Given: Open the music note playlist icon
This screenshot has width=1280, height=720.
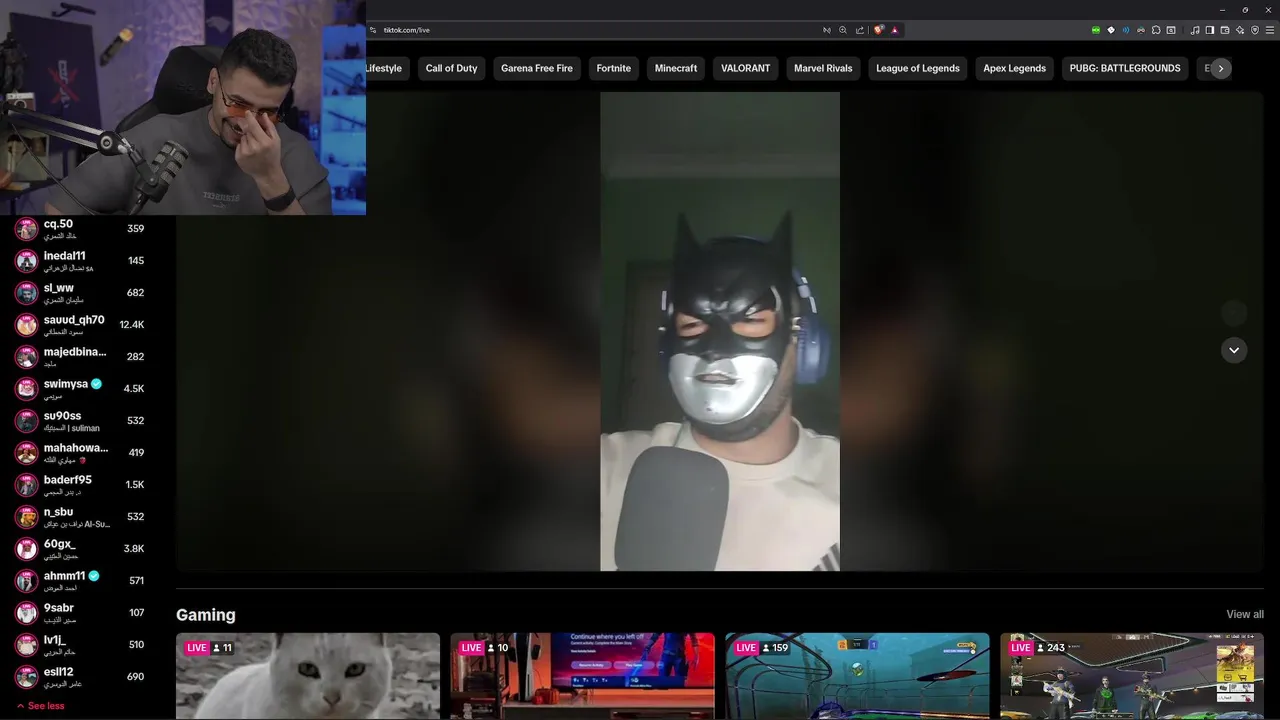Looking at the screenshot, I should pos(1195,30).
